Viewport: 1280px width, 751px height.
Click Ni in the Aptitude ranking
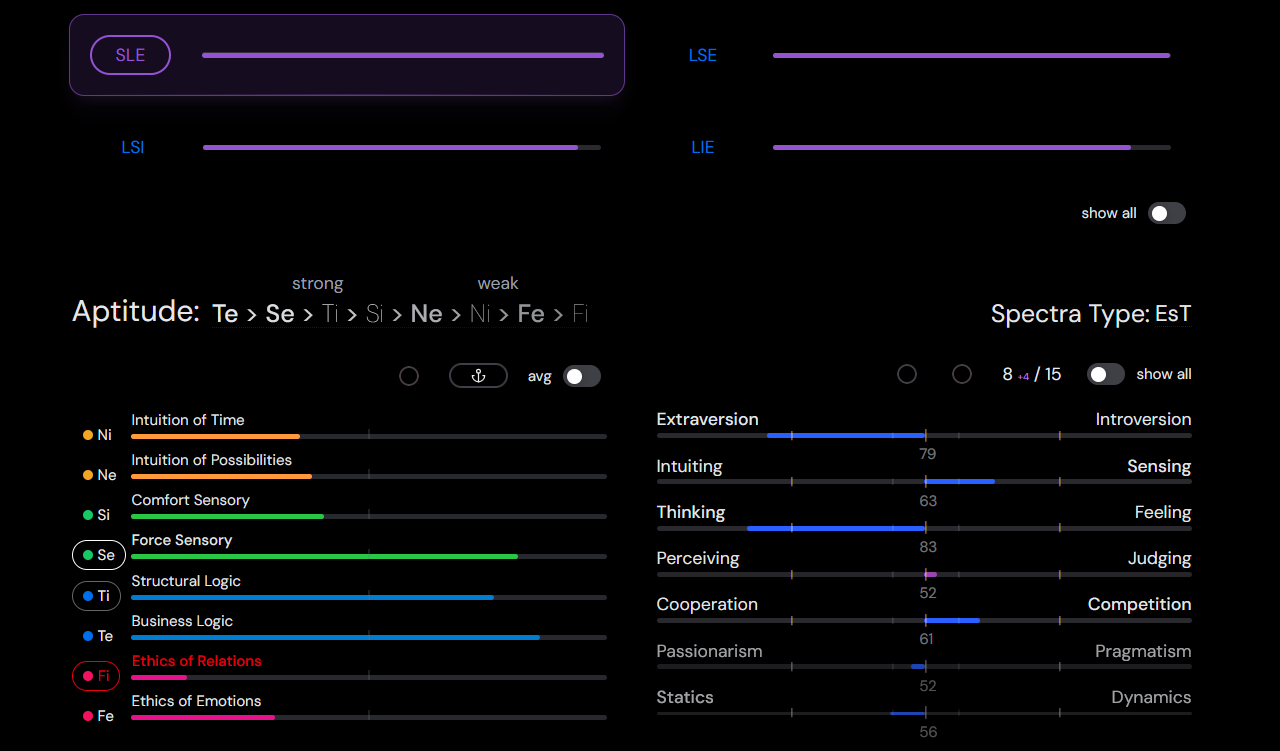tap(480, 314)
